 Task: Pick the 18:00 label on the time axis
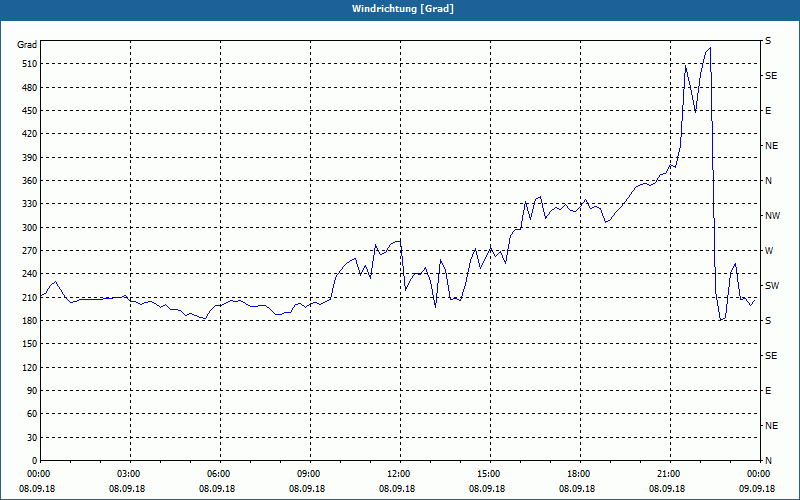click(578, 473)
